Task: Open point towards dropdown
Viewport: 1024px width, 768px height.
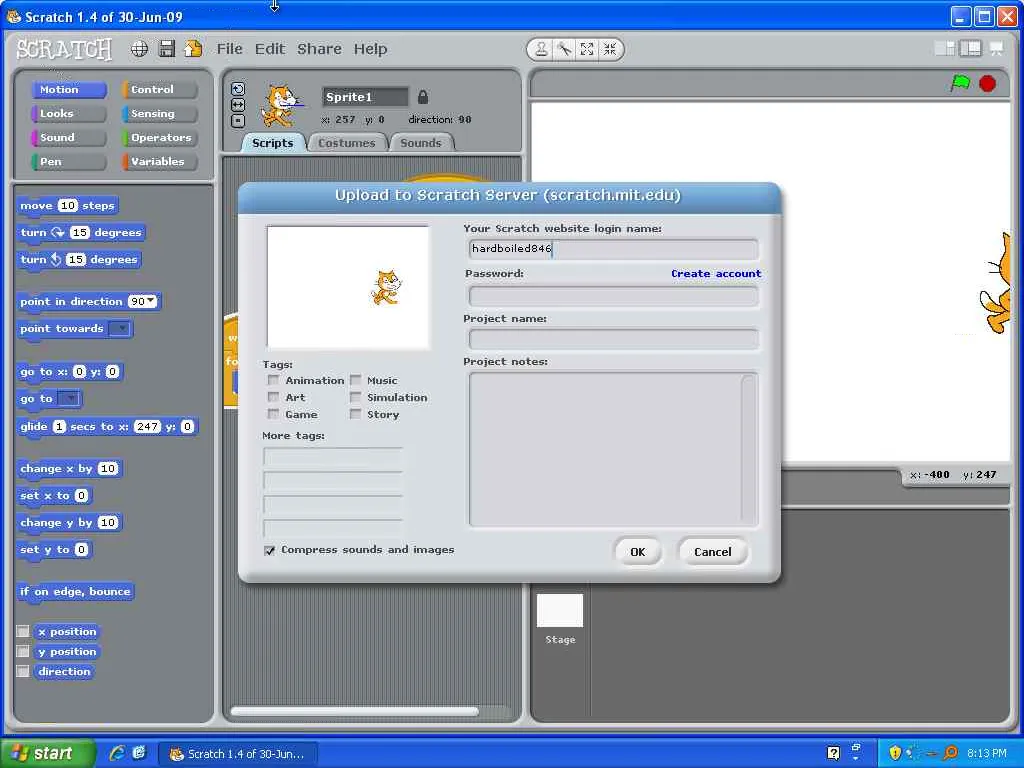Action: pyautogui.click(x=120, y=328)
